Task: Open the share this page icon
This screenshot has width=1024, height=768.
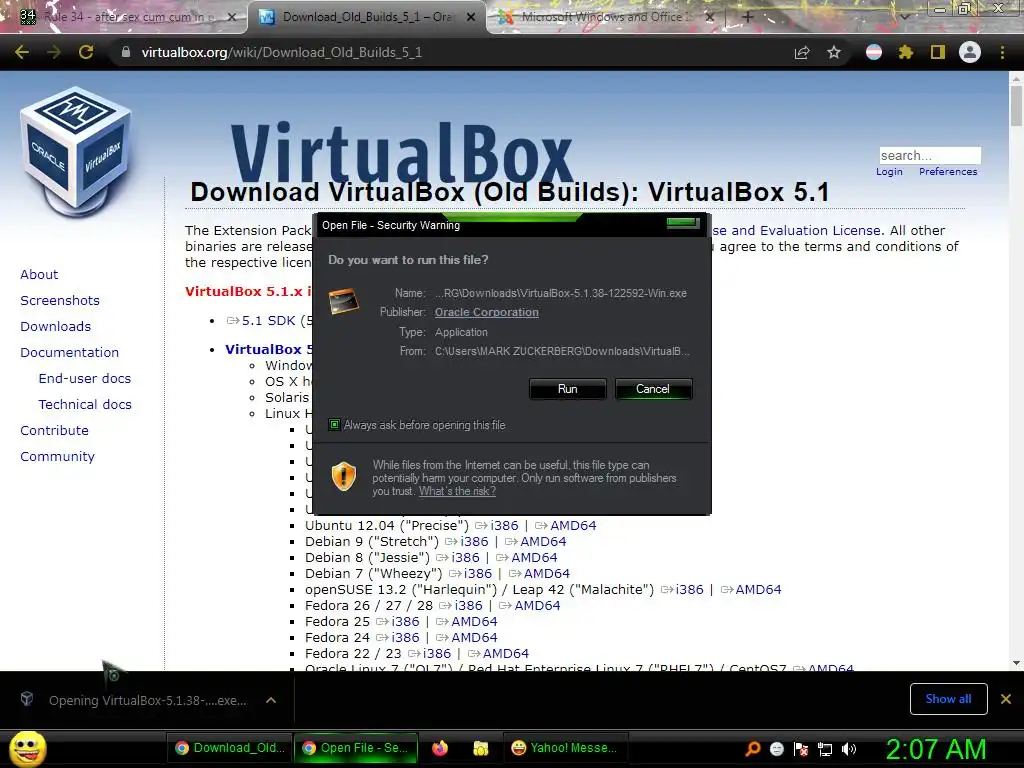Action: coord(802,52)
